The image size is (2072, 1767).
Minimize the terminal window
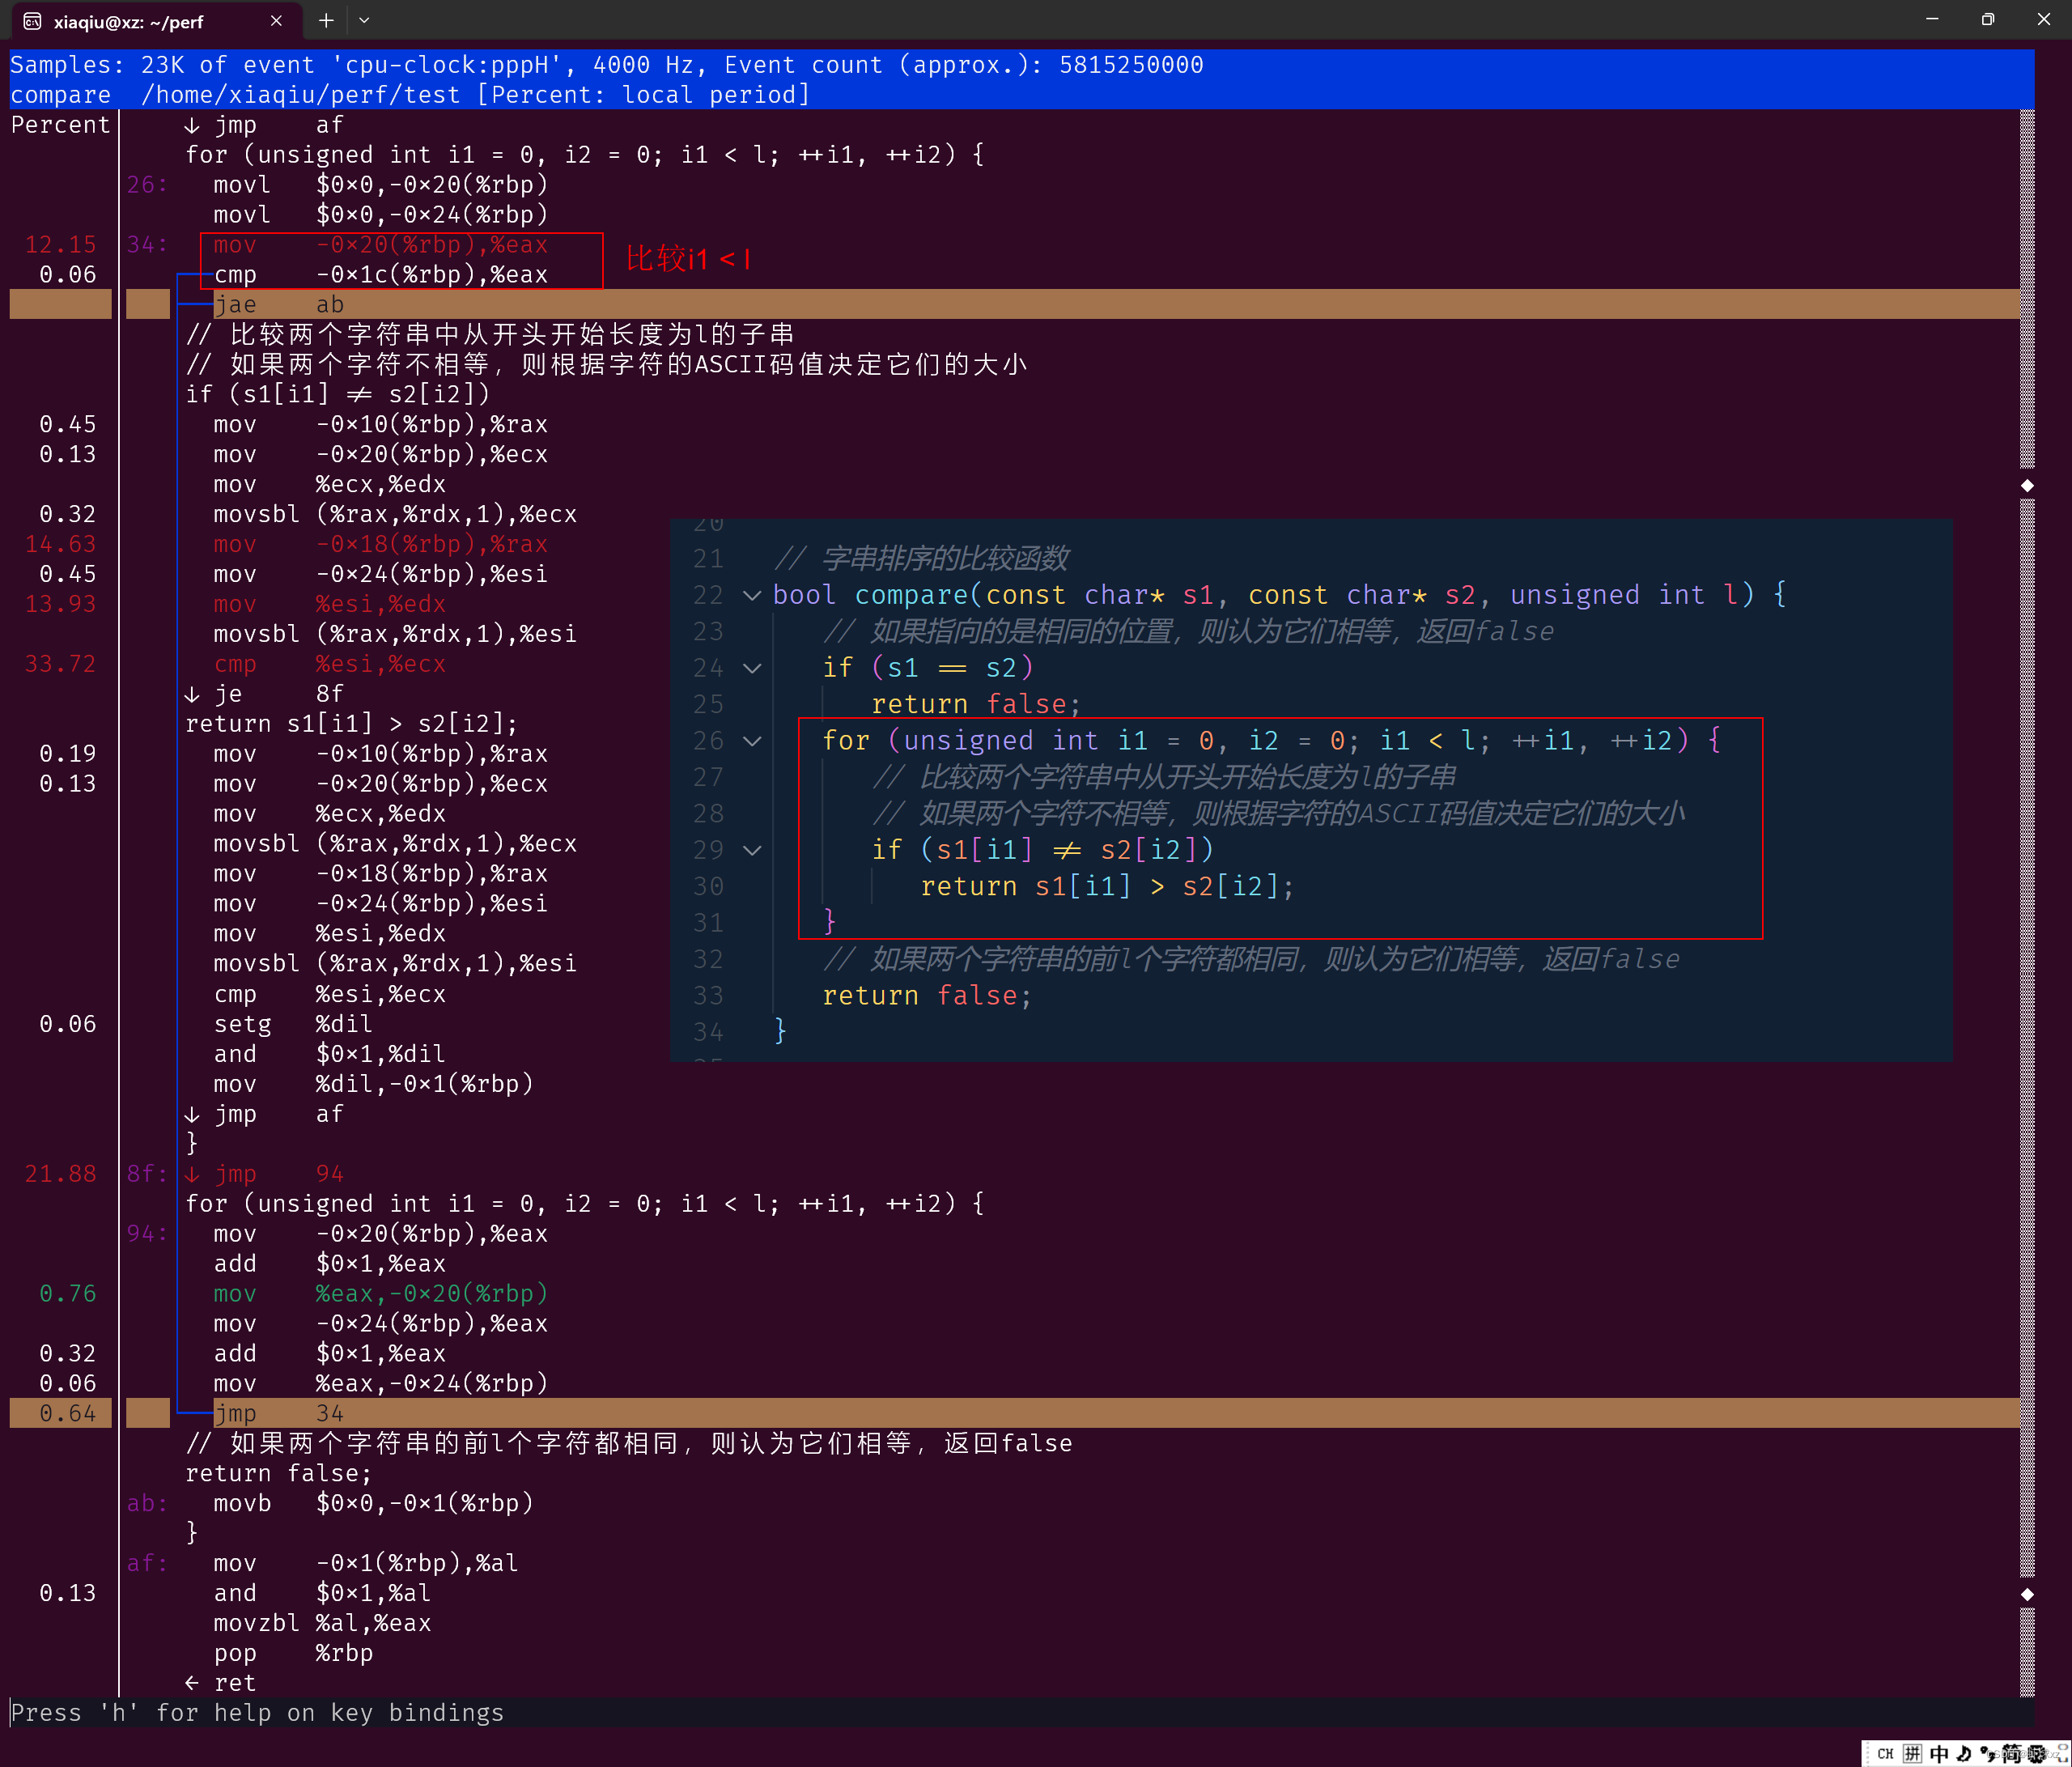tap(1932, 19)
